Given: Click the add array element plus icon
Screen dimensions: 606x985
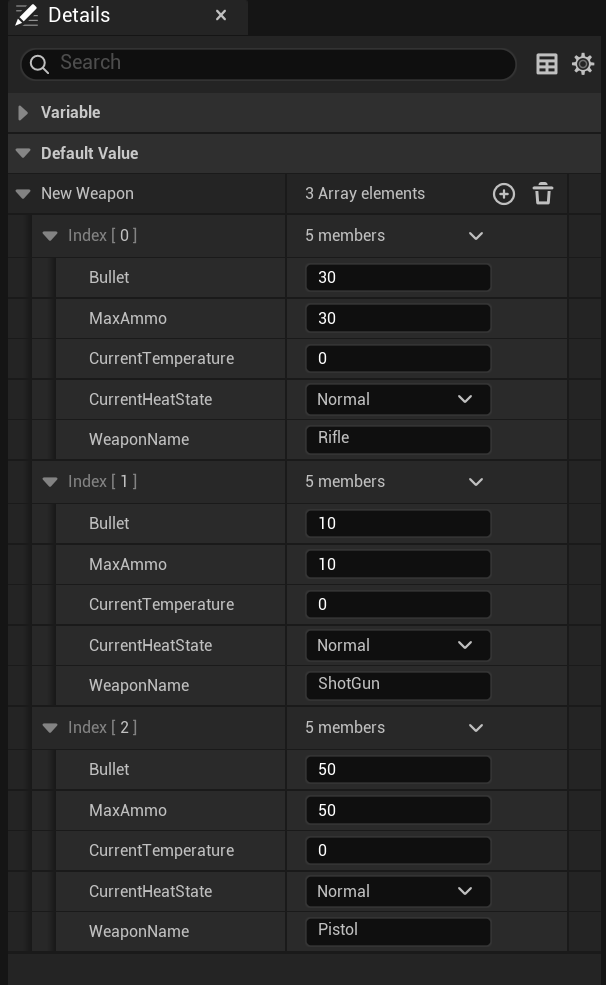Looking at the screenshot, I should coord(504,194).
